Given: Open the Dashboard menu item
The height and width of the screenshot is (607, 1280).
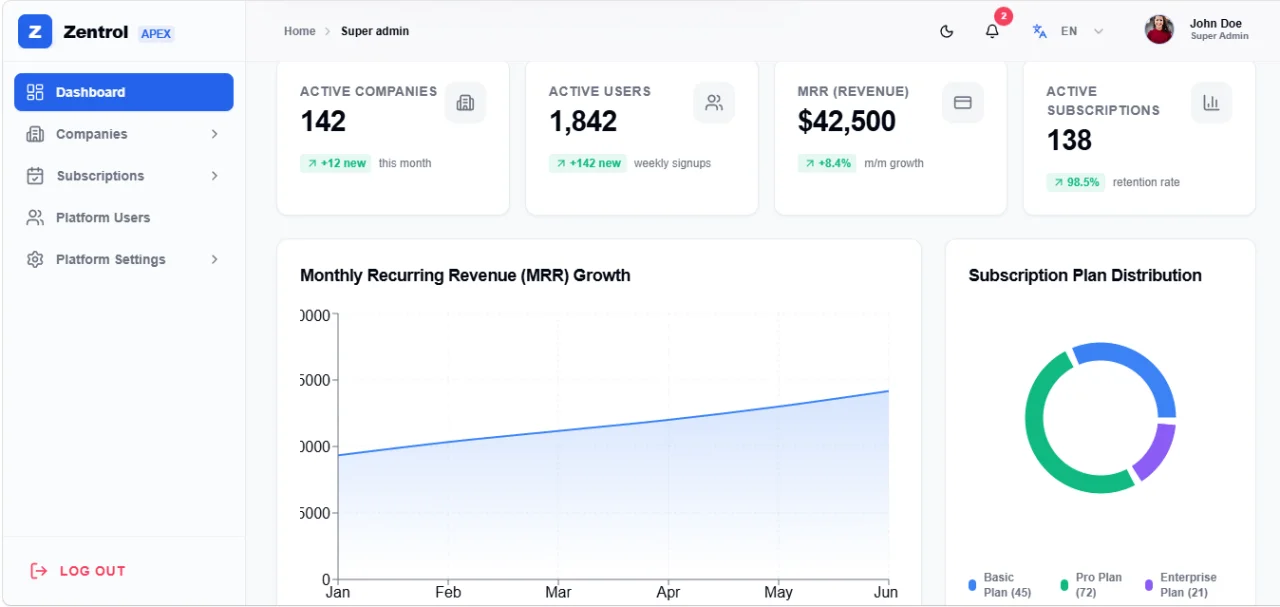Looking at the screenshot, I should click(124, 92).
